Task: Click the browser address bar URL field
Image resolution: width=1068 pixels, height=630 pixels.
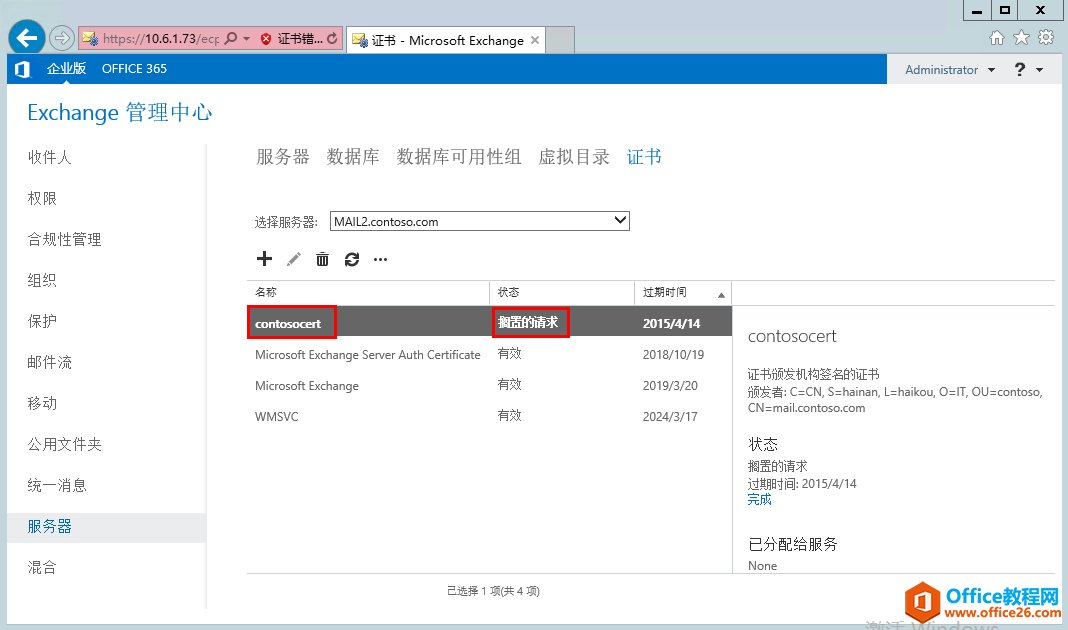Action: click(x=160, y=37)
